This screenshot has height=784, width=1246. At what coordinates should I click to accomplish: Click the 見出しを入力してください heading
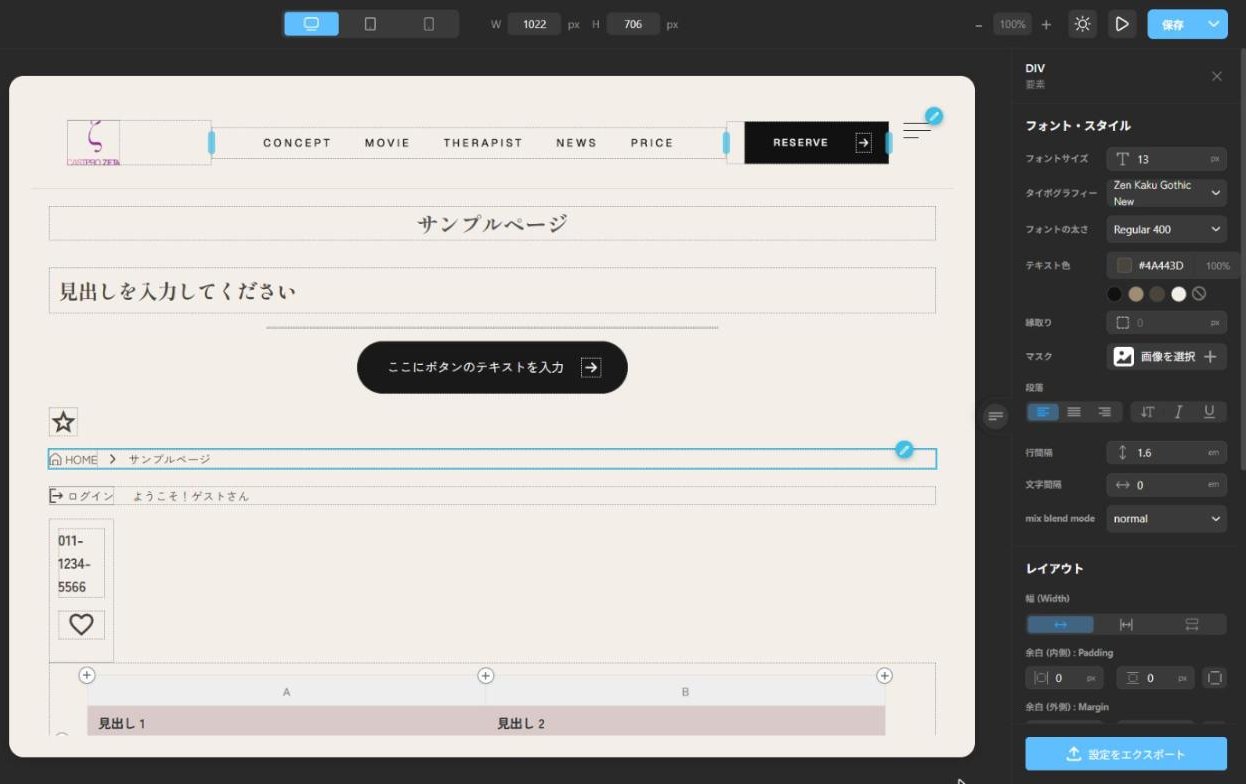tap(177, 292)
